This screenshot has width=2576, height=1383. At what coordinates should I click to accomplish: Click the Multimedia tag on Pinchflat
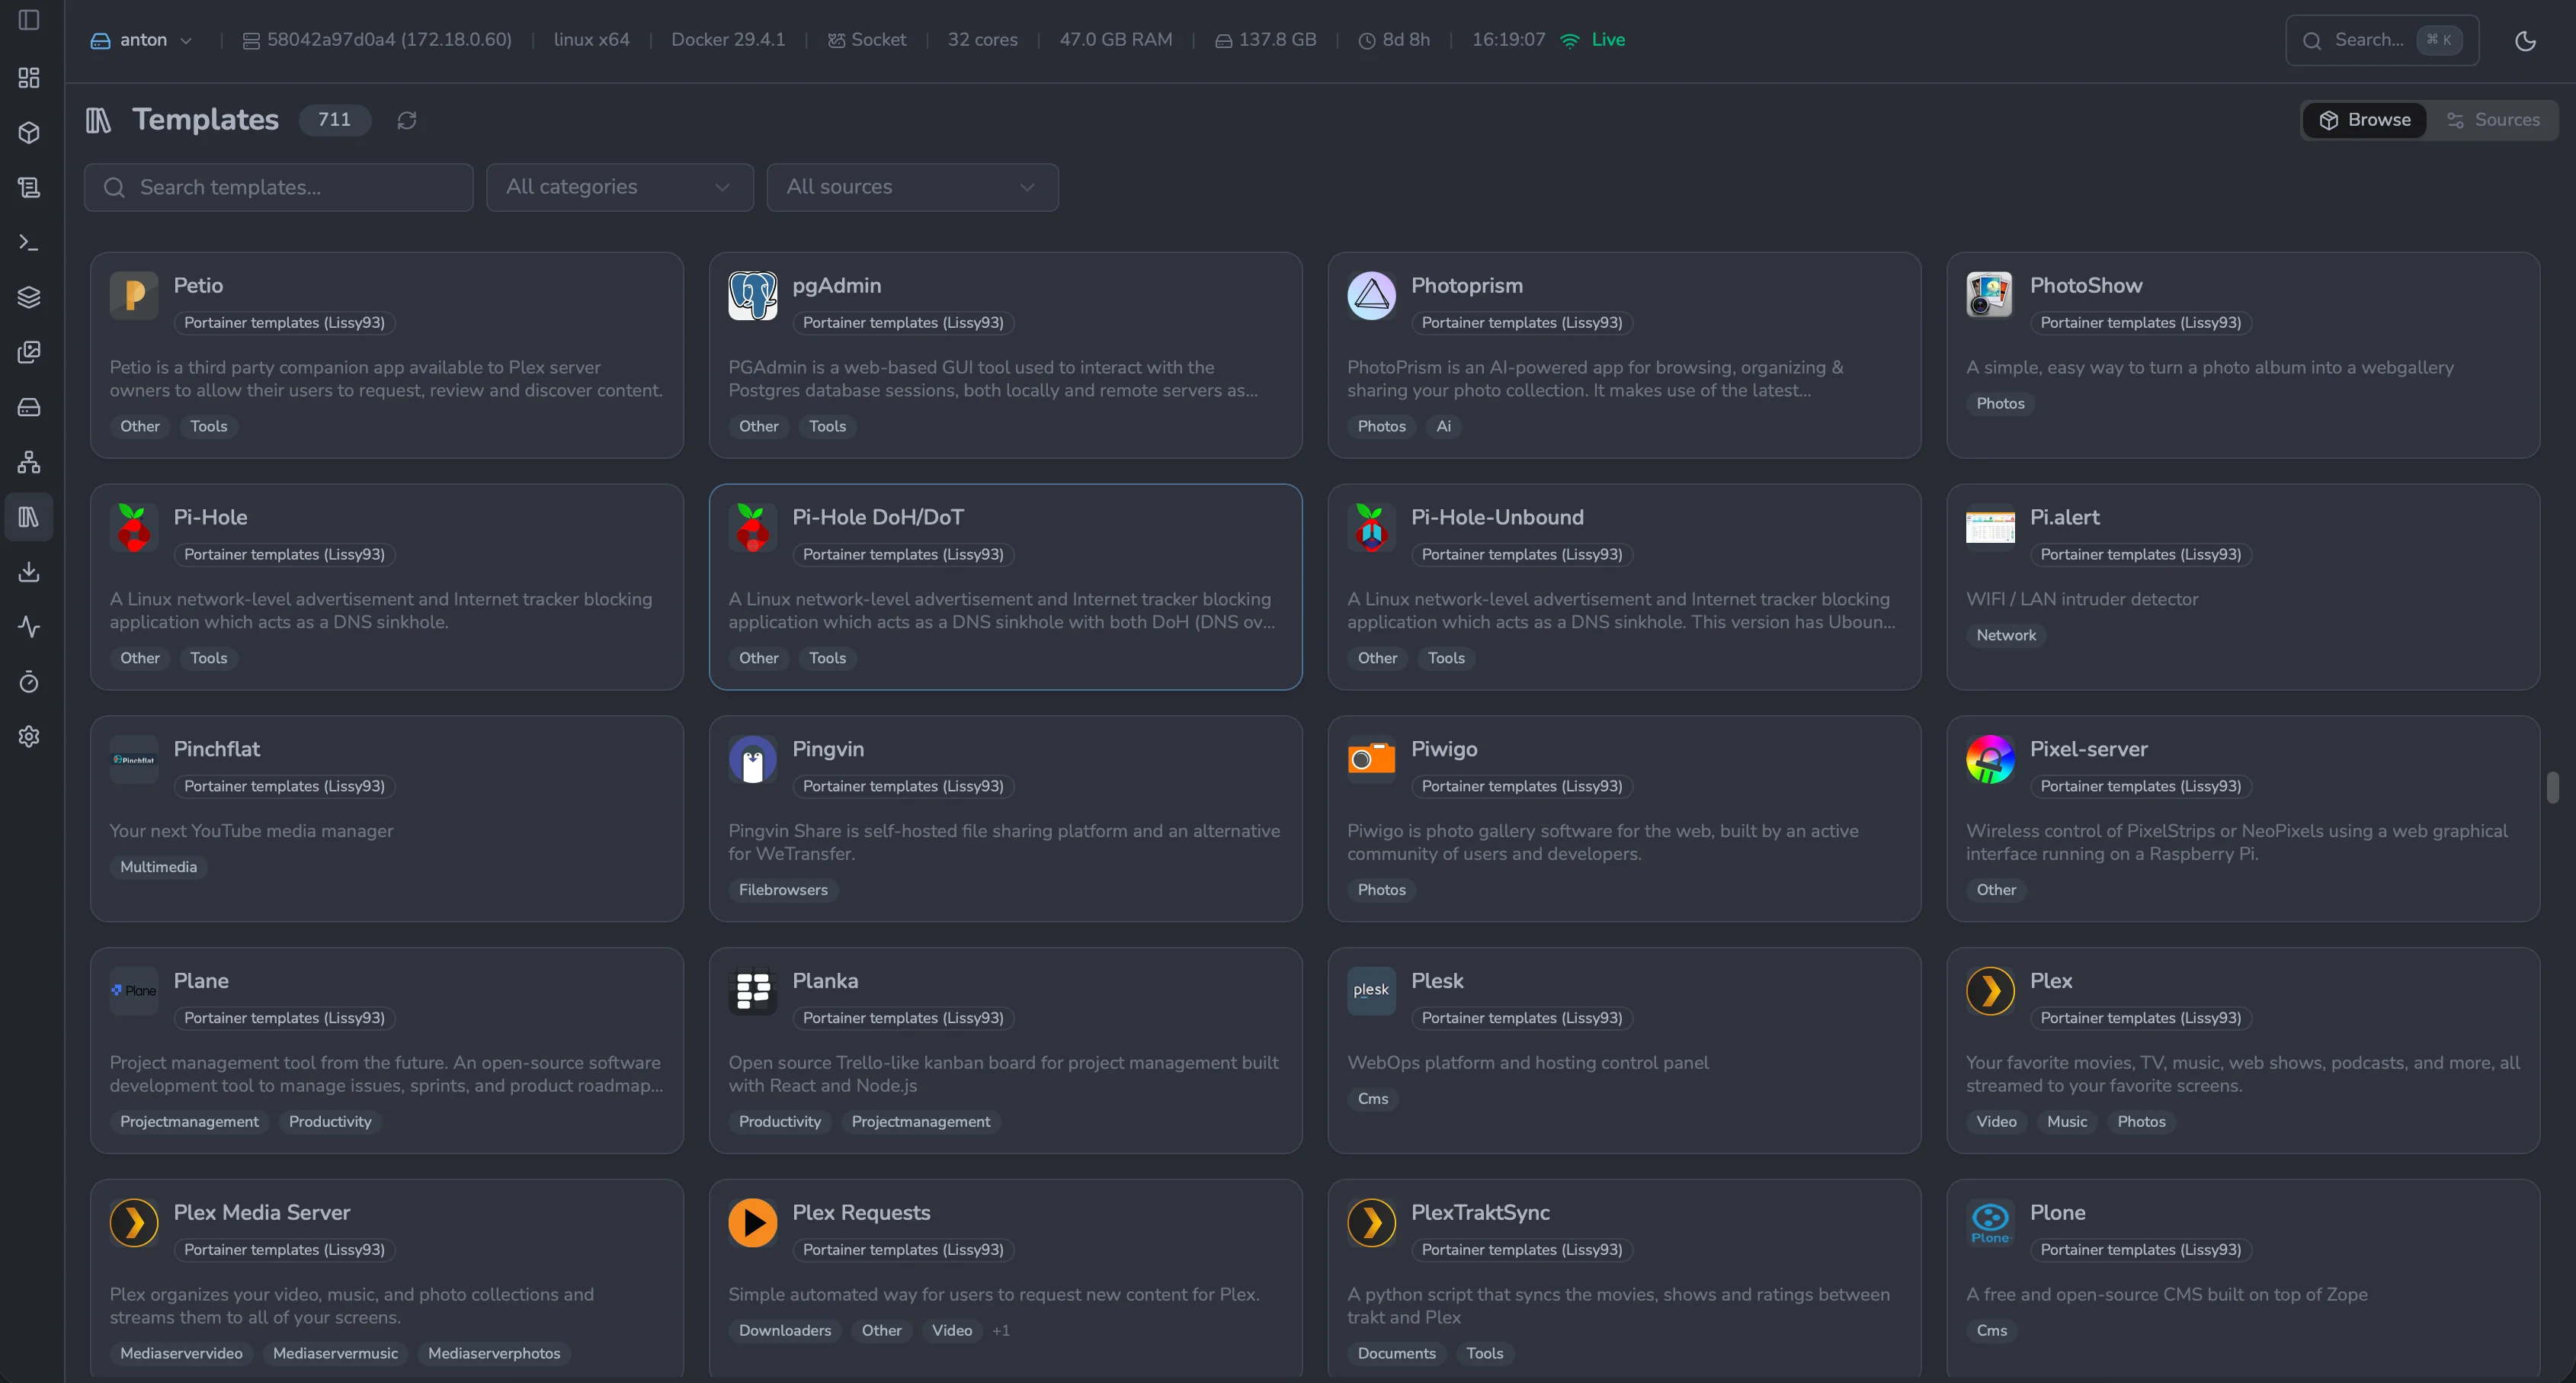click(158, 867)
